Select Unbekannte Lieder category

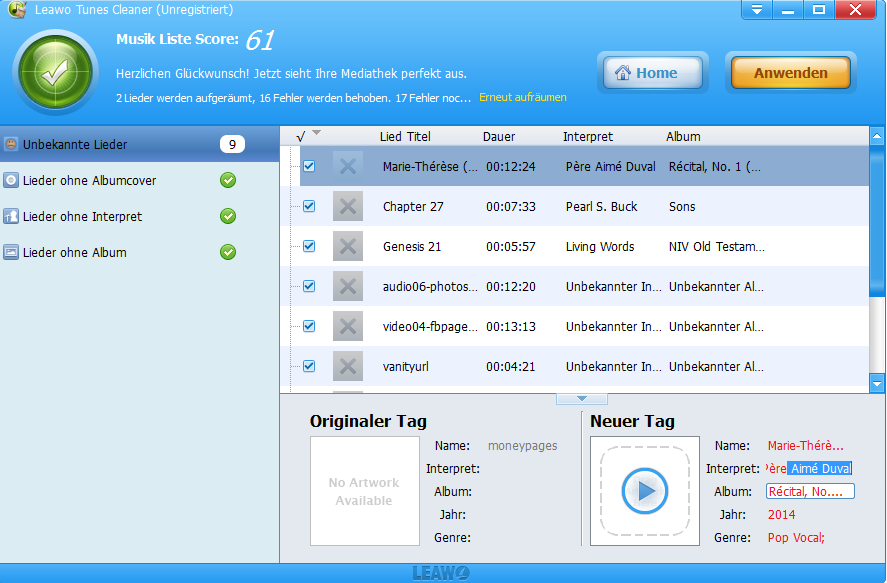(139, 144)
